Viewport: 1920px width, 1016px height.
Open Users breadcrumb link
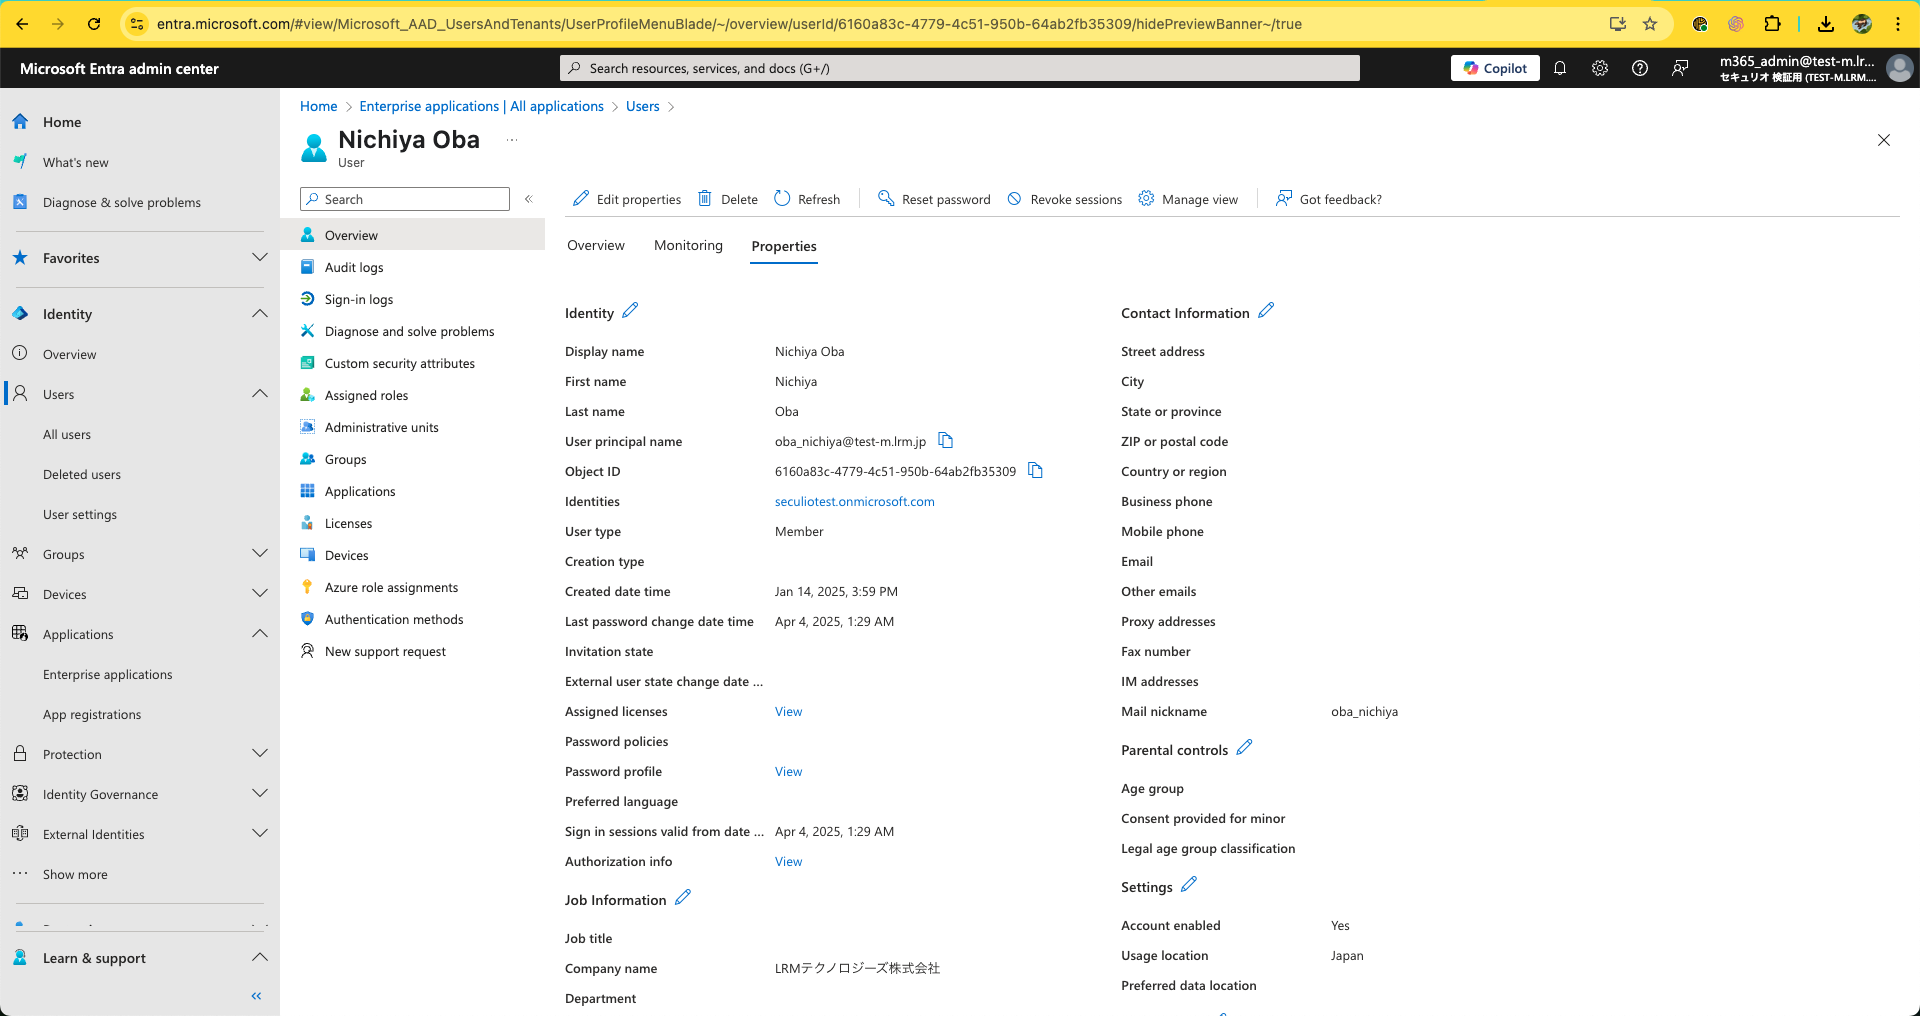[643, 106]
